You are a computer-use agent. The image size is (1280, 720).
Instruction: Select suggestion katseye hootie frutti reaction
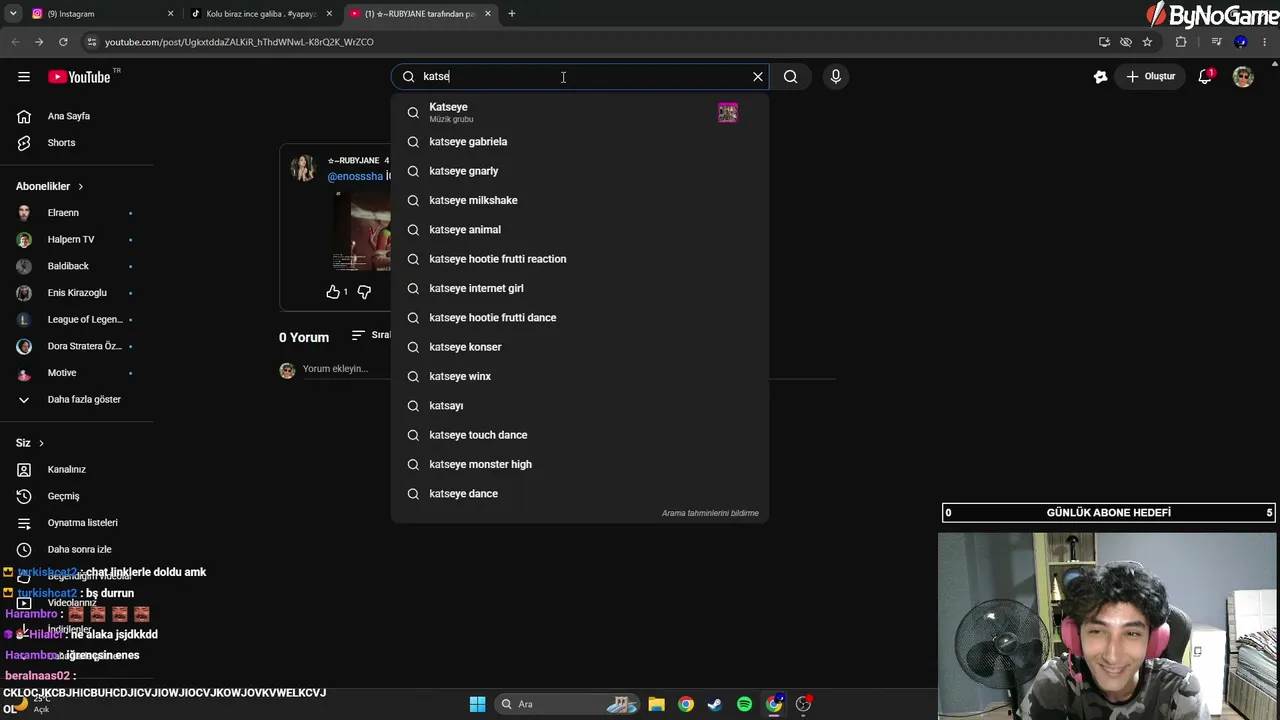tap(580, 259)
